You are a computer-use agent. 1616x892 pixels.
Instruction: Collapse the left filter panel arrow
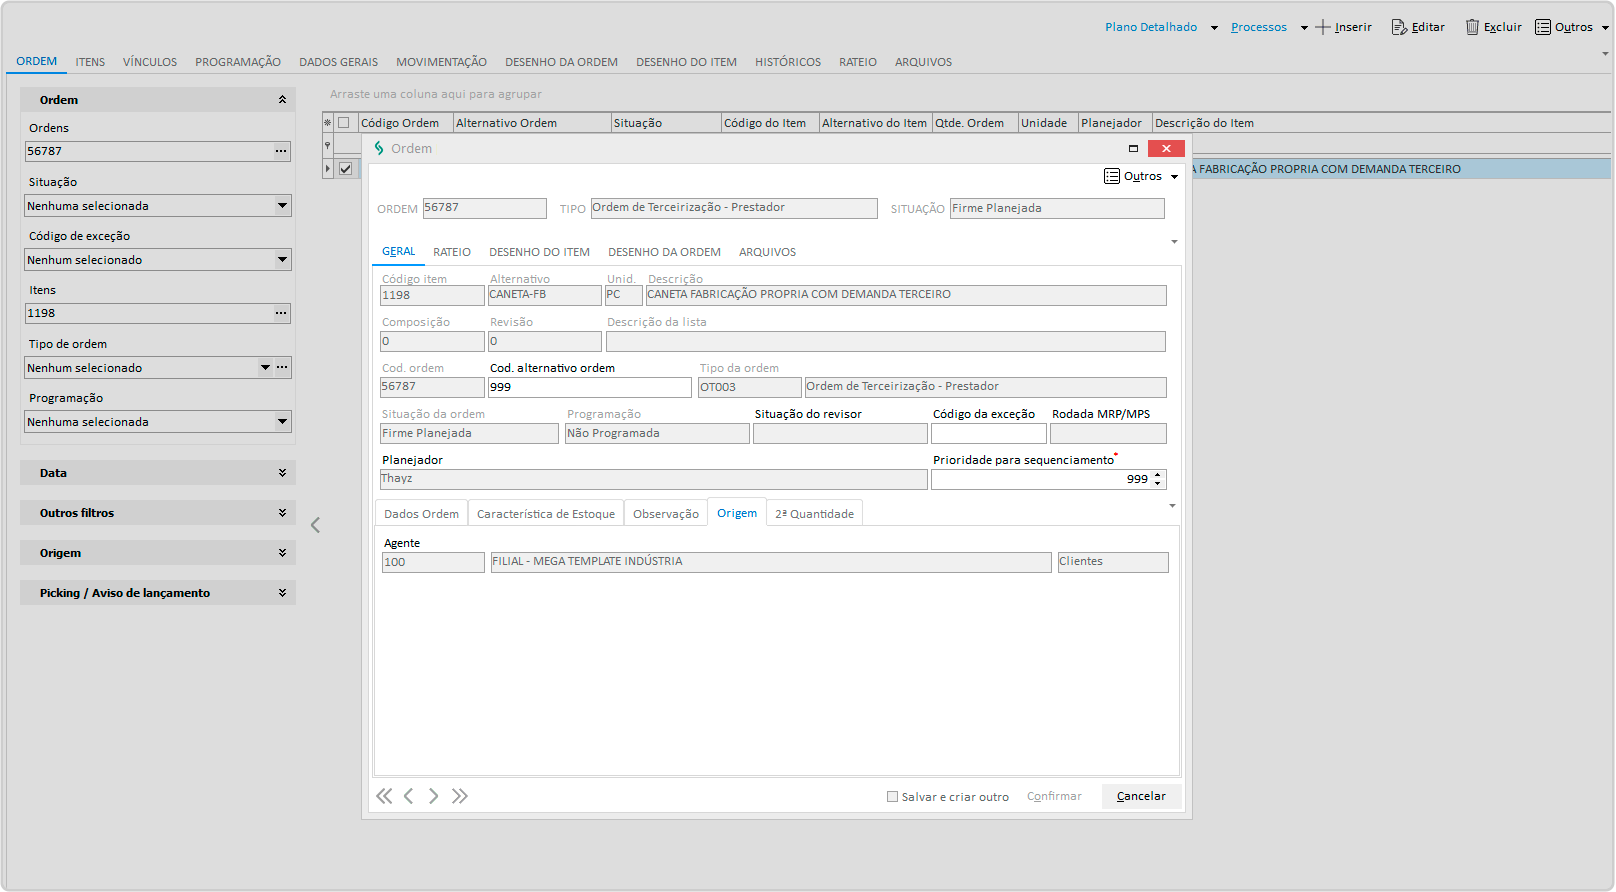(x=315, y=525)
